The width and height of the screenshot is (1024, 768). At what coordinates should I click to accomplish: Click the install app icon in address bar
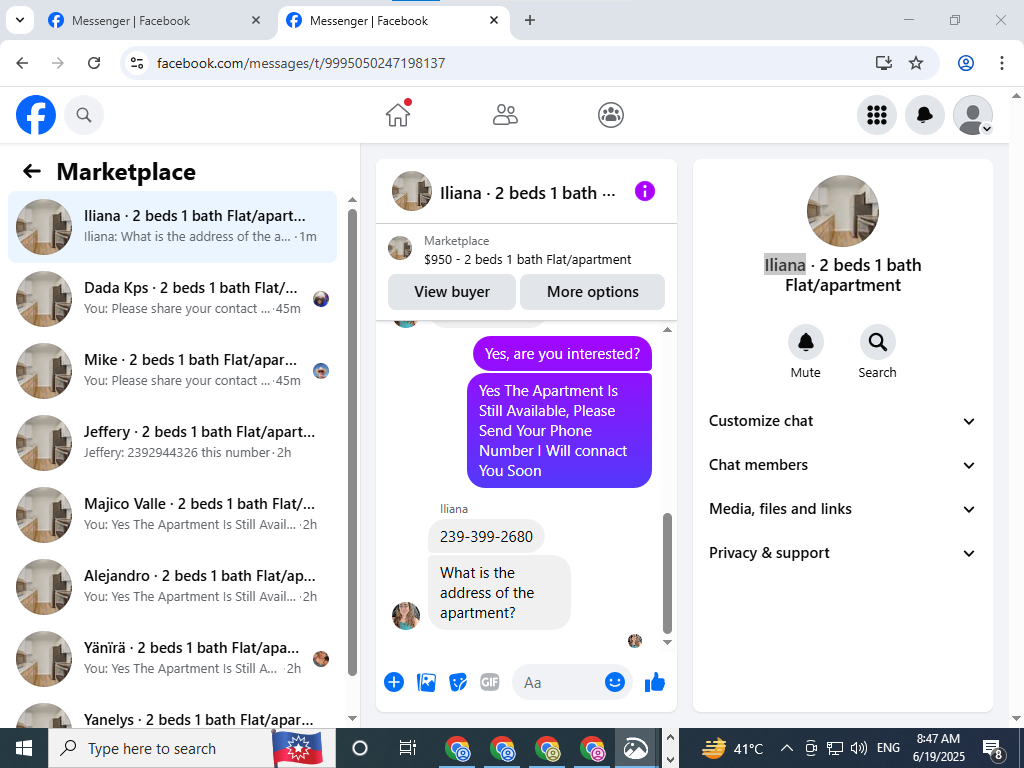[883, 63]
